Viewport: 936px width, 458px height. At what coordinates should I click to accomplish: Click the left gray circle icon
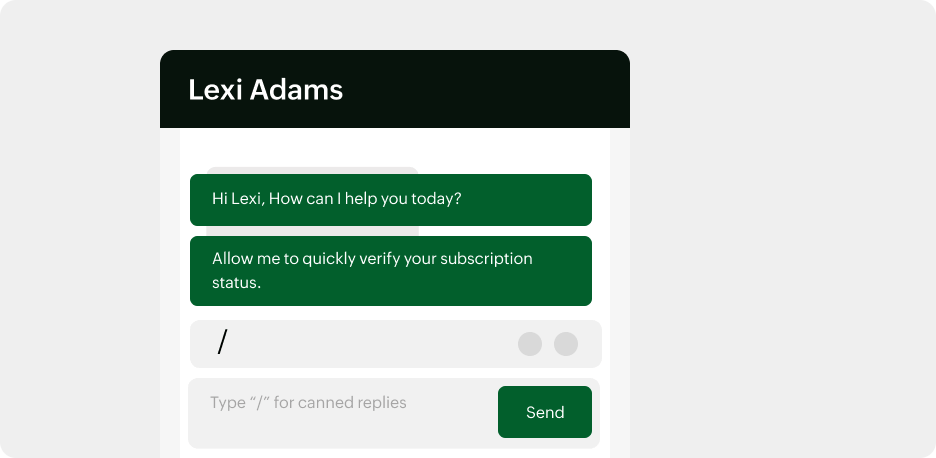coord(530,344)
